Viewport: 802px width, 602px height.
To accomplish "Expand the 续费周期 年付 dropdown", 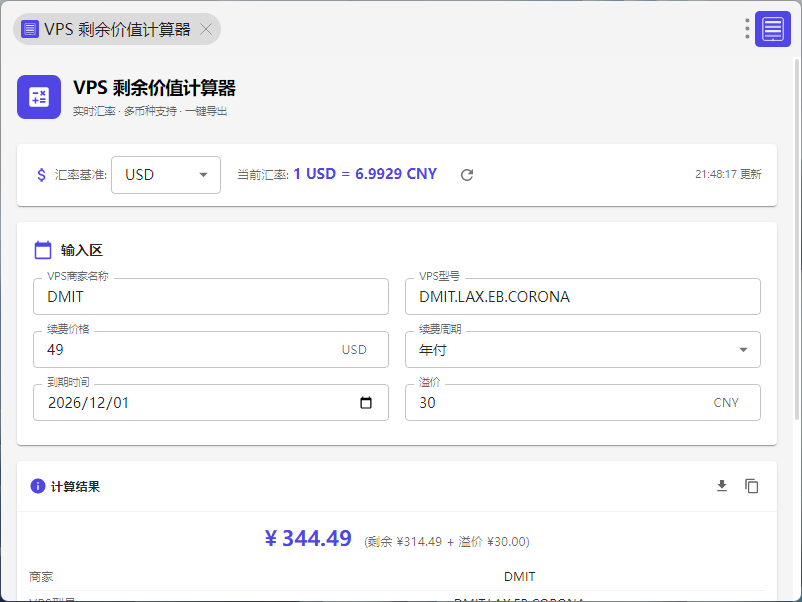I will pyautogui.click(x=582, y=350).
